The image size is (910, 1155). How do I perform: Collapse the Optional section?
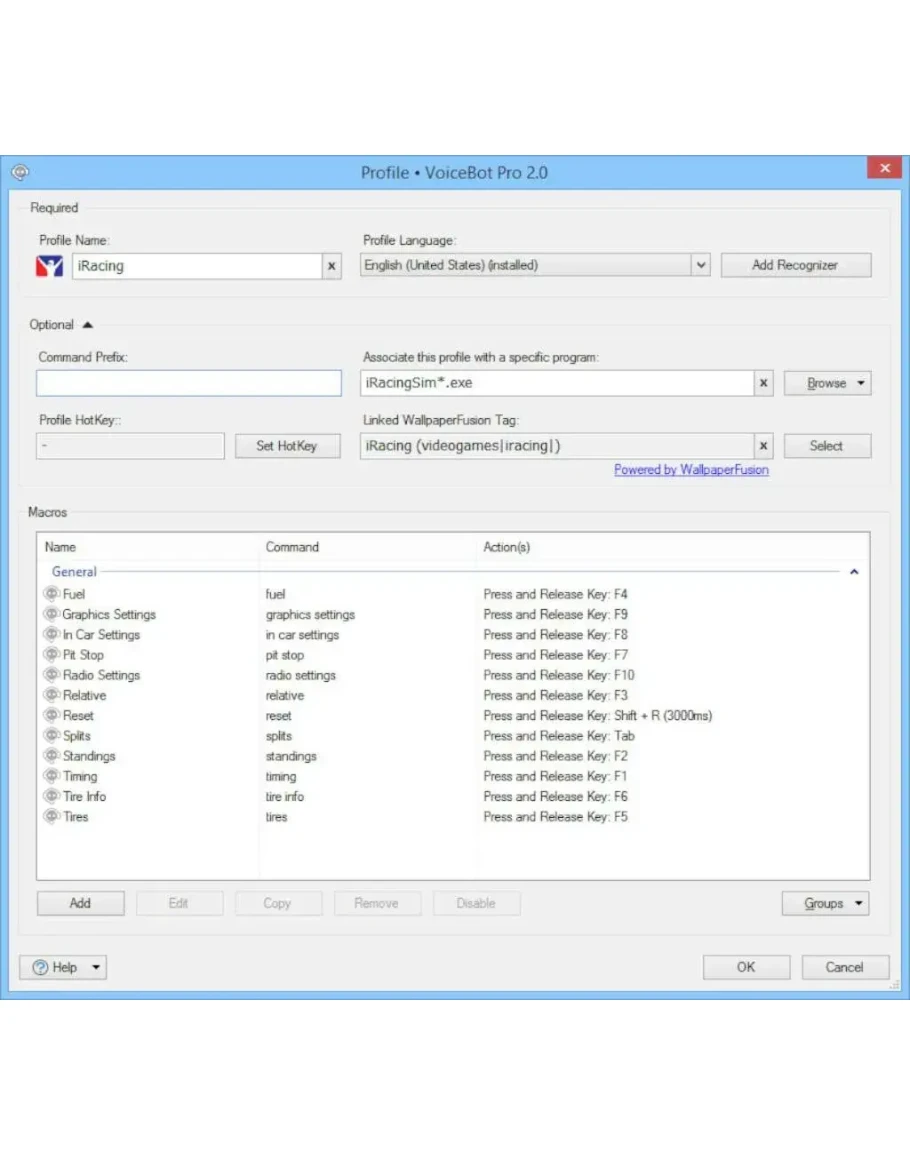pos(88,325)
